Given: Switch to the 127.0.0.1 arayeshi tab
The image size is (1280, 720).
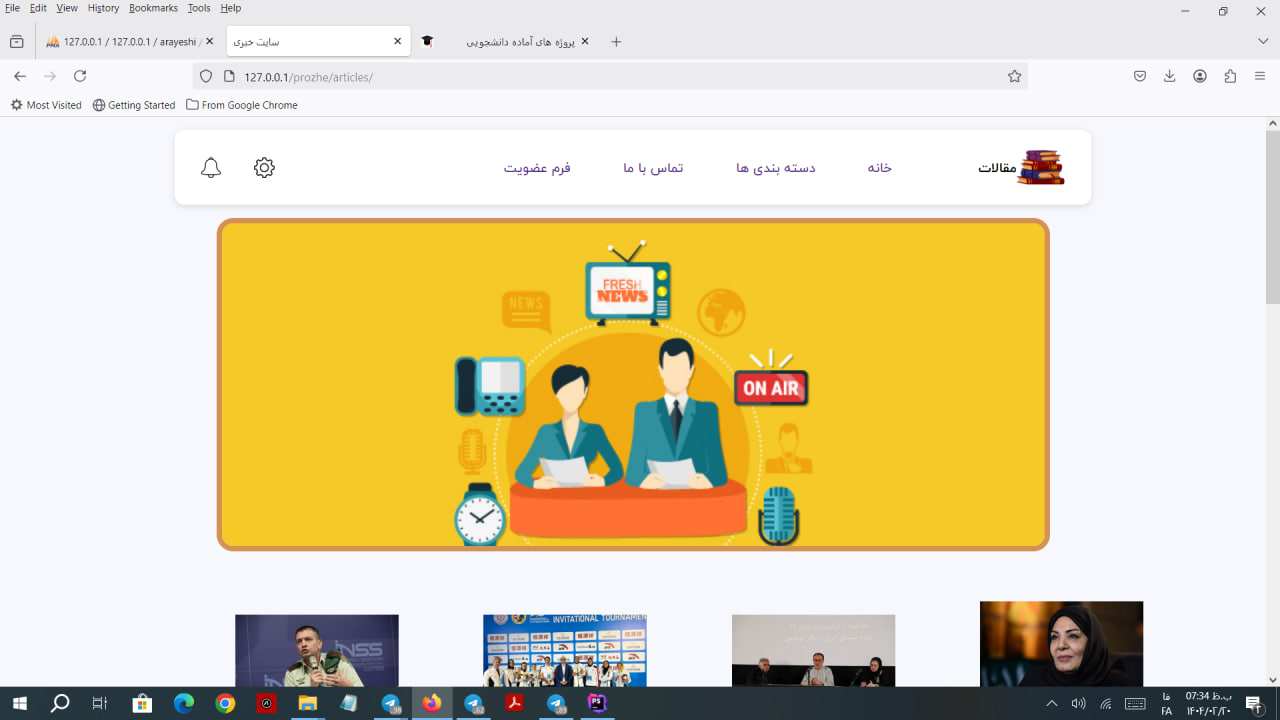Looking at the screenshot, I should tap(128, 42).
